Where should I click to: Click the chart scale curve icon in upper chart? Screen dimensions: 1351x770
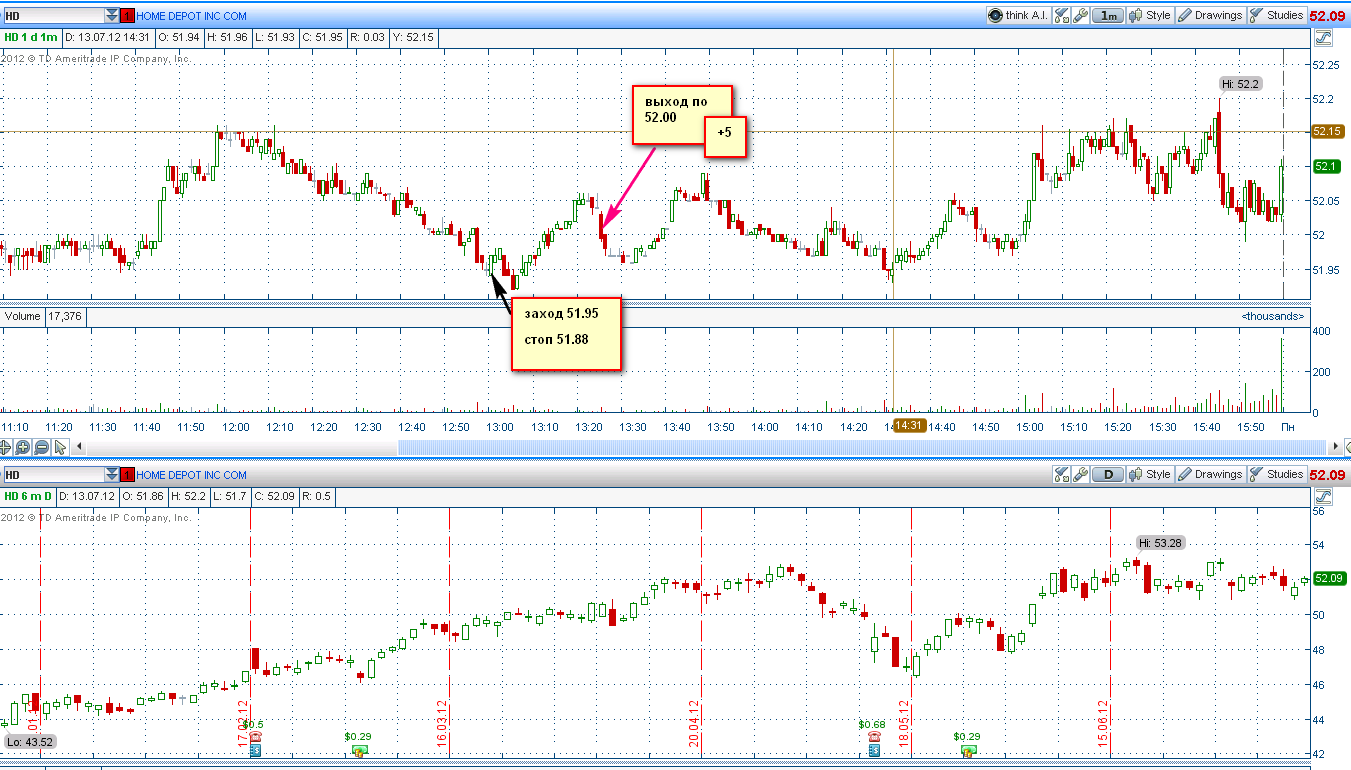pyautogui.click(x=1324, y=38)
